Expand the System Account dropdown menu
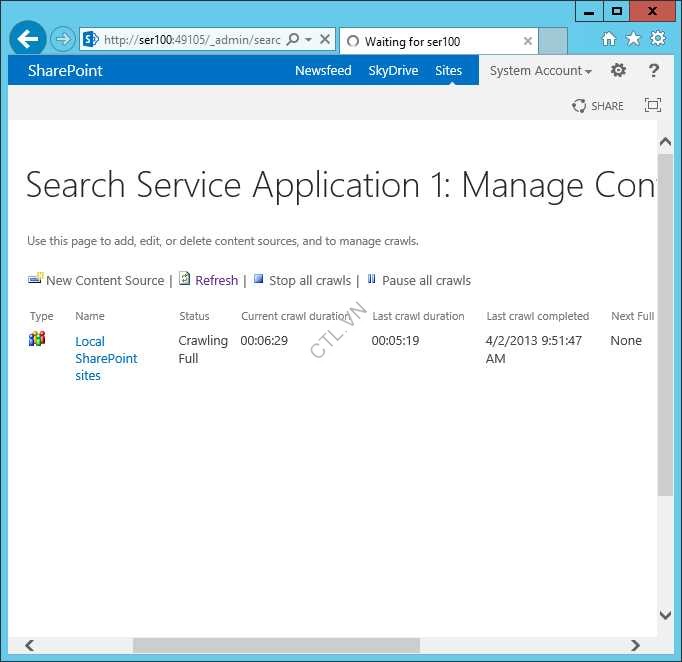 tap(540, 71)
